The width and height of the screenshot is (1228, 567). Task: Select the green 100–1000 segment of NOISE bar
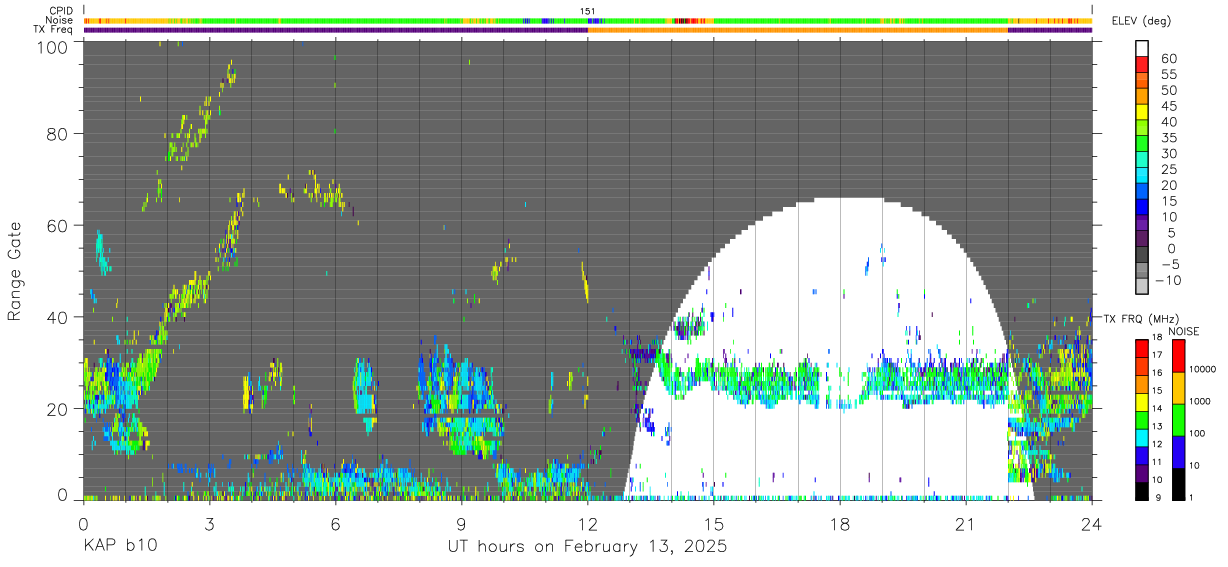[1177, 418]
